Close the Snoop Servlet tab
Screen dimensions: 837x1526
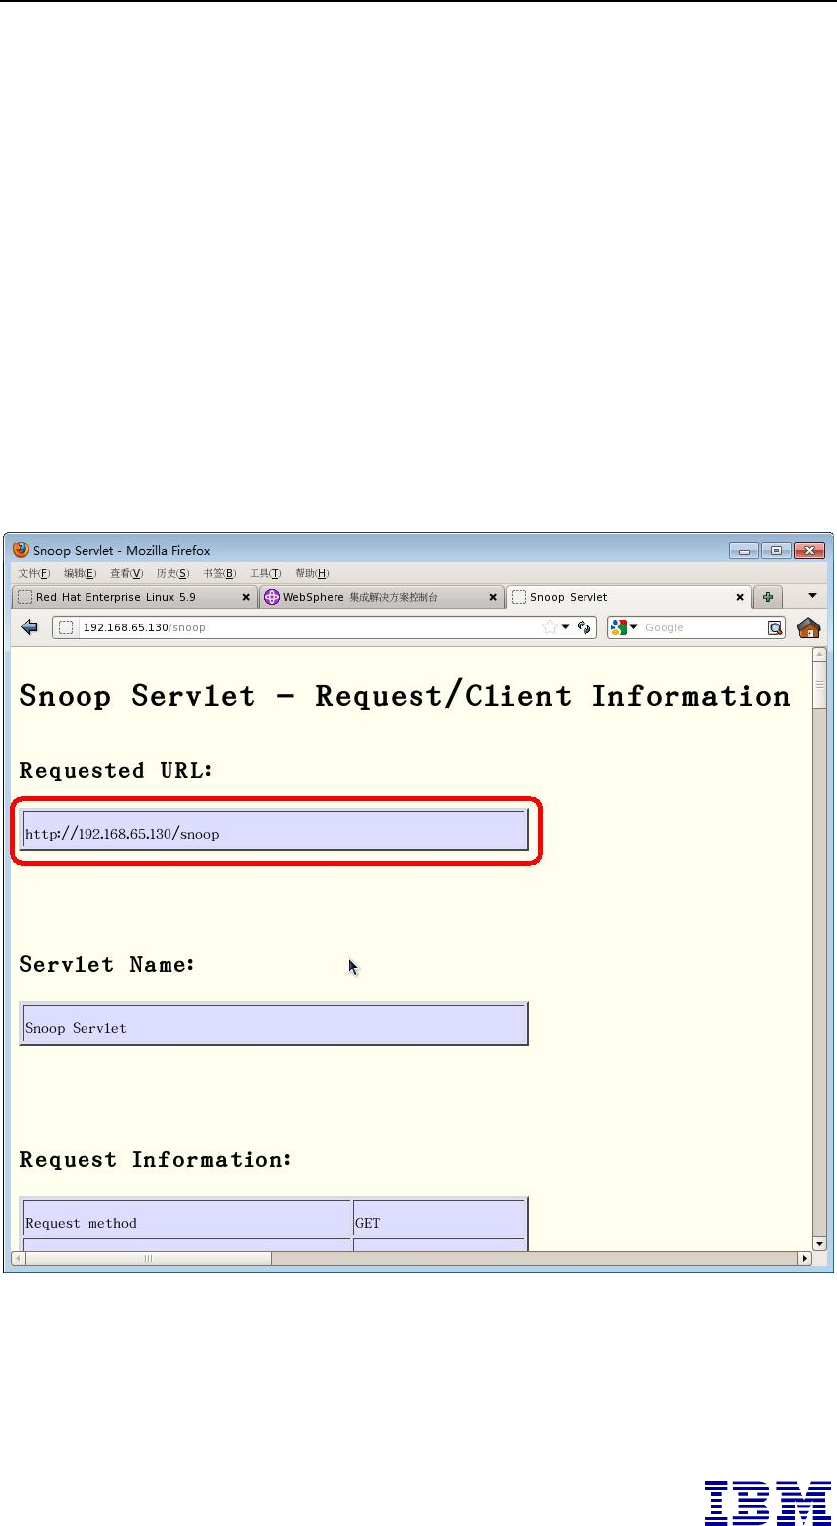pos(740,597)
